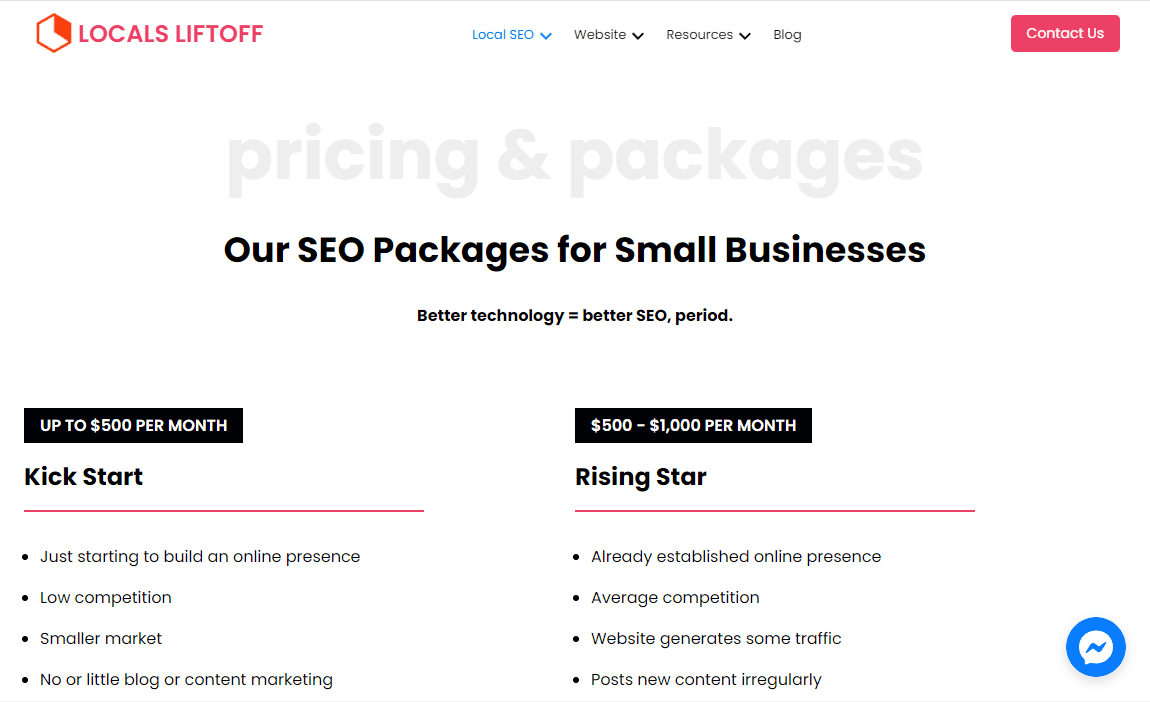The height and width of the screenshot is (702, 1150).
Task: Expand the Local SEO dropdown chevron
Action: coord(546,36)
